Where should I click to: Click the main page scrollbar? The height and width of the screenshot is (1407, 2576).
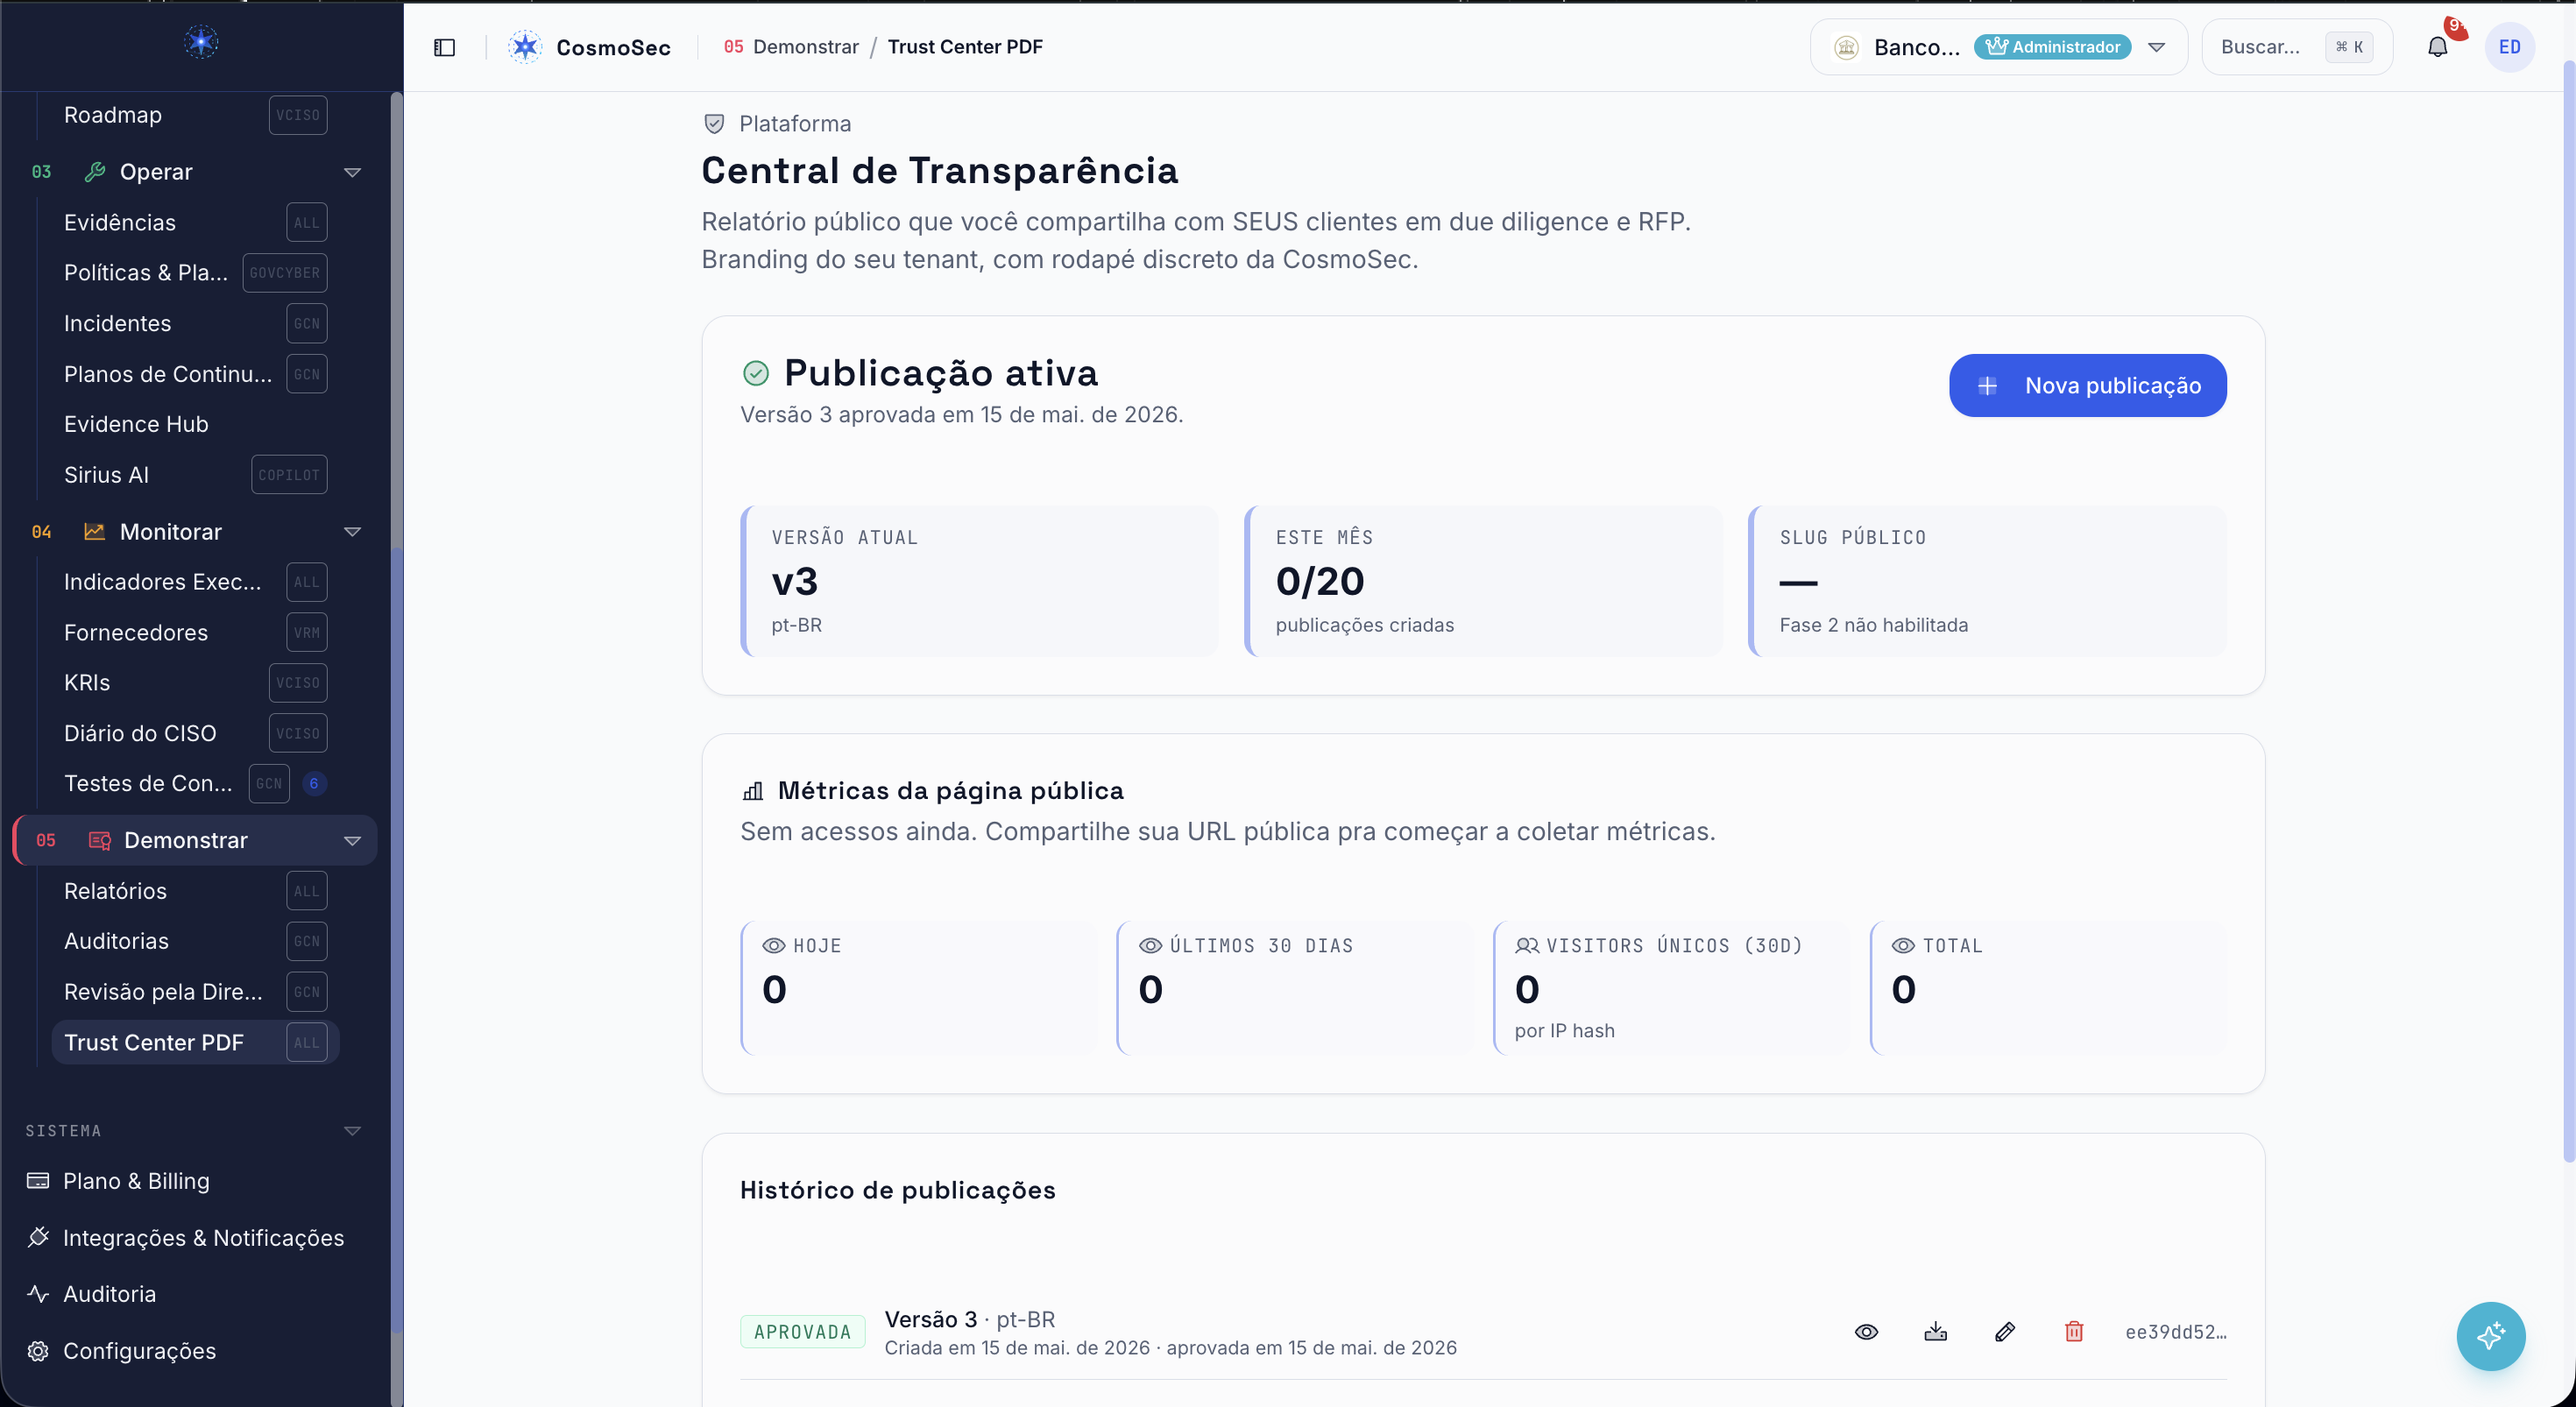(2568, 610)
